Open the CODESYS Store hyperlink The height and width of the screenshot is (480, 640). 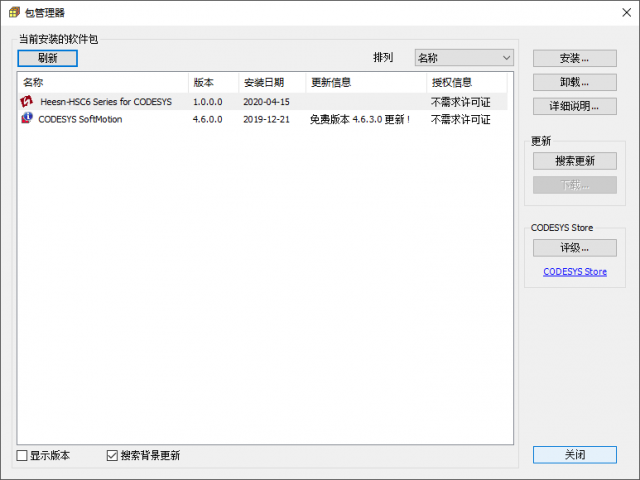tap(575, 272)
